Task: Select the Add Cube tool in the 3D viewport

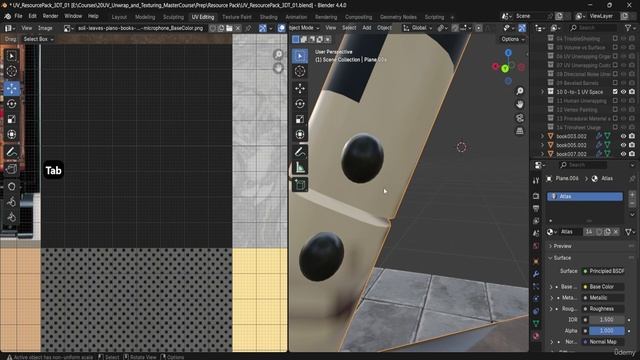Action: [x=300, y=184]
